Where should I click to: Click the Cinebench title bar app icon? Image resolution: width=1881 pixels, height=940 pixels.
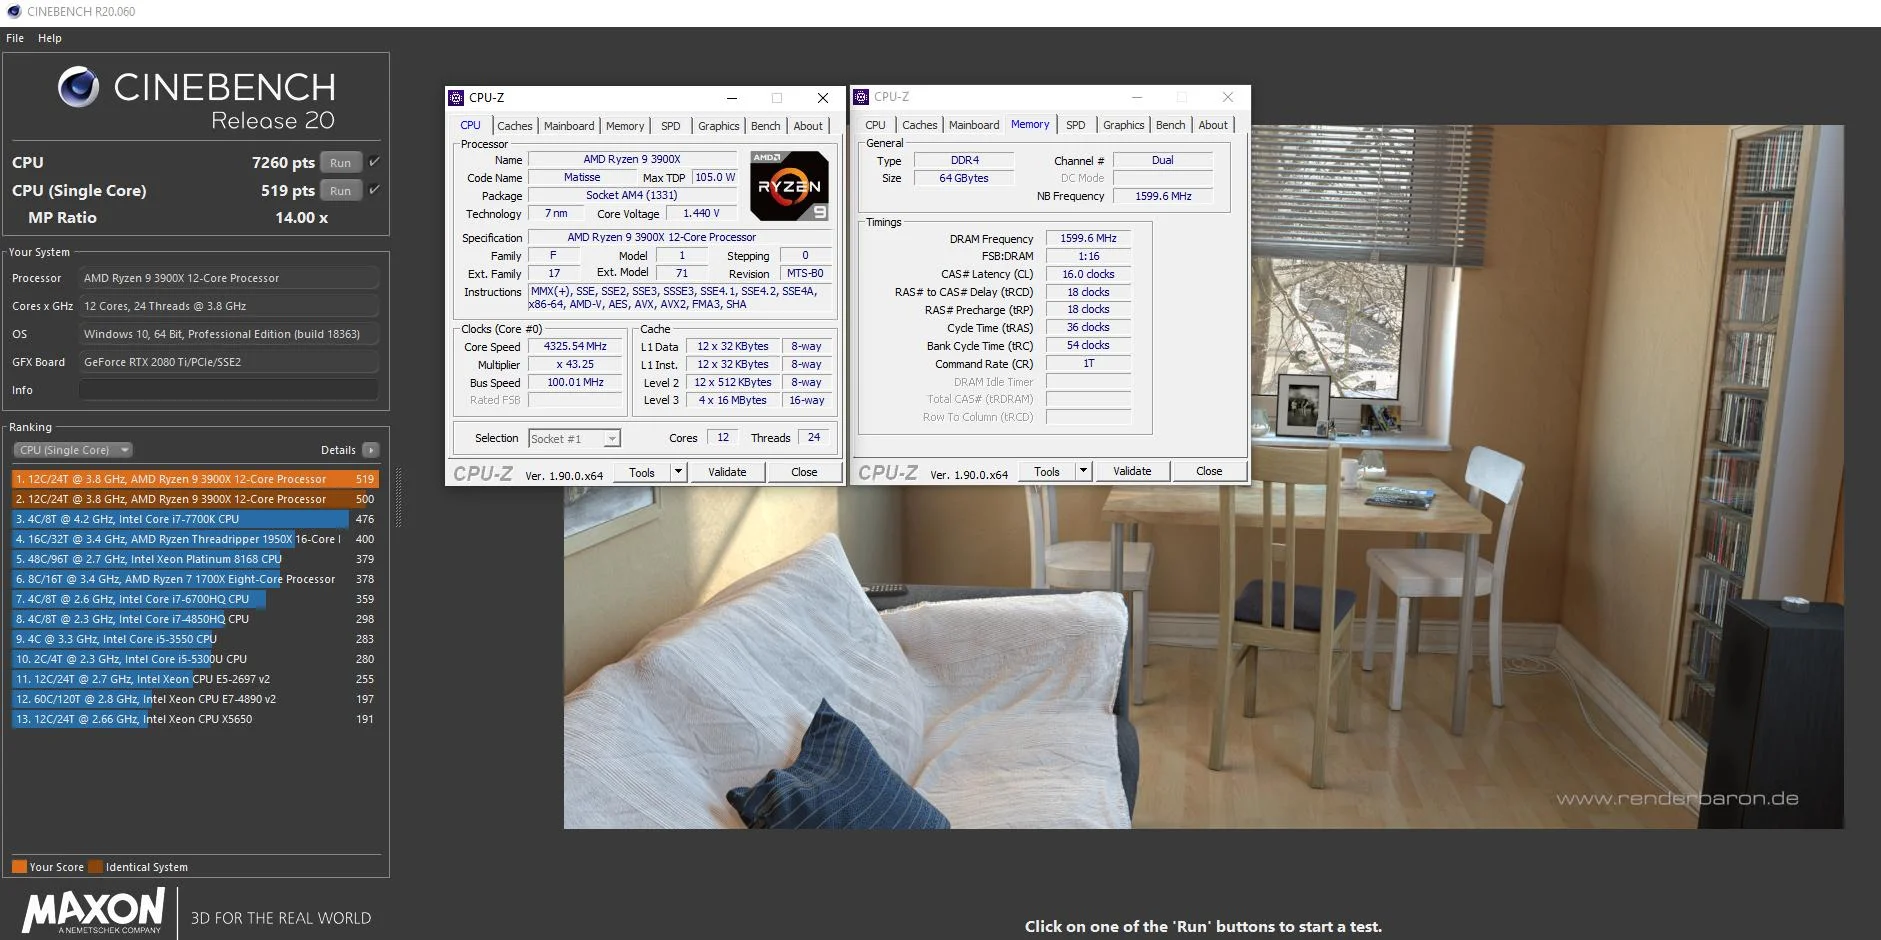point(14,12)
